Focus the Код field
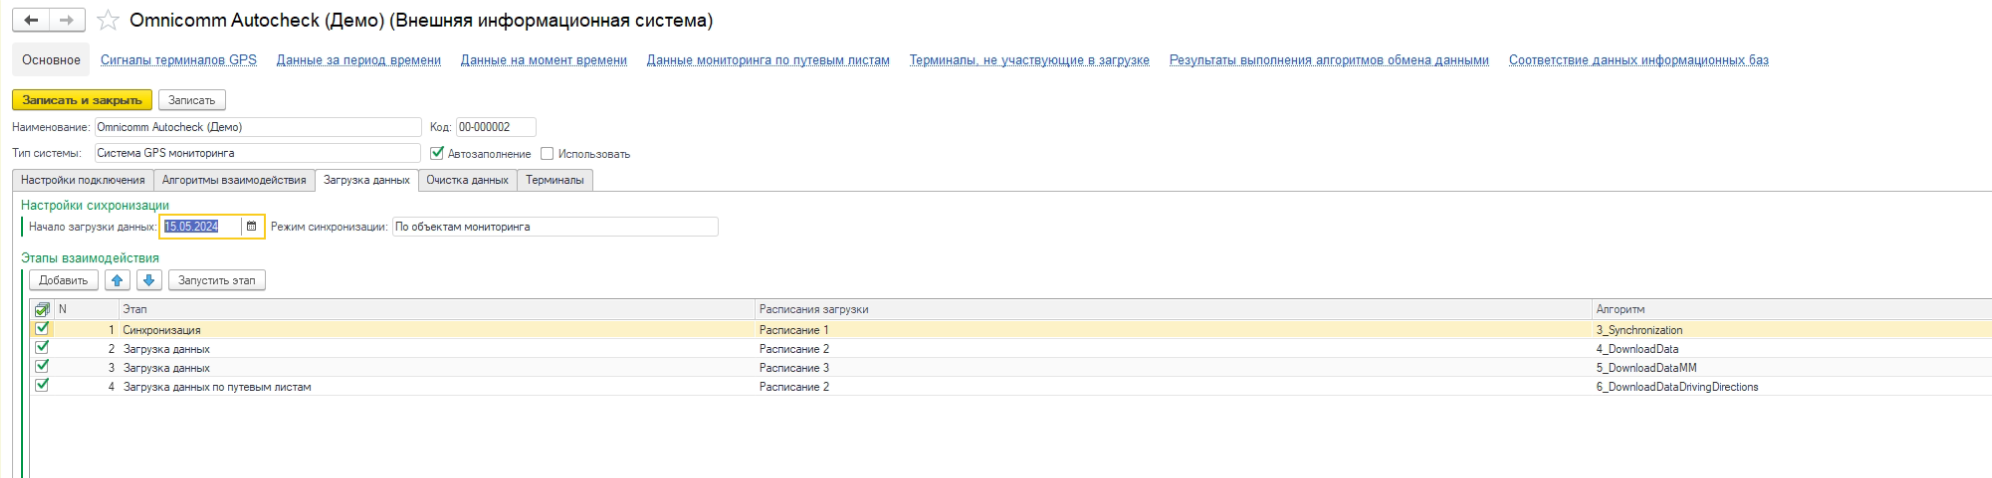This screenshot has width=1992, height=478. pyautogui.click(x=496, y=127)
